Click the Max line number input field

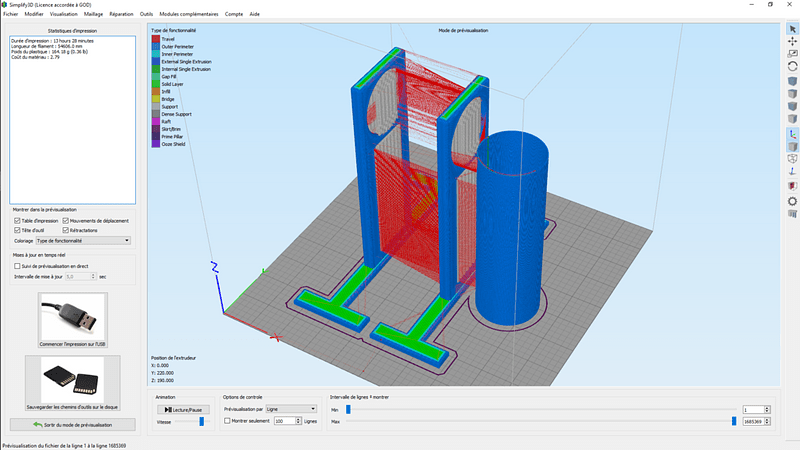point(753,421)
